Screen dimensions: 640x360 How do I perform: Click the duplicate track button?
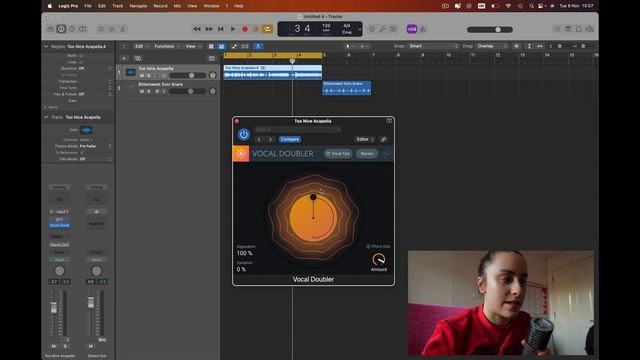pyautogui.click(x=138, y=59)
